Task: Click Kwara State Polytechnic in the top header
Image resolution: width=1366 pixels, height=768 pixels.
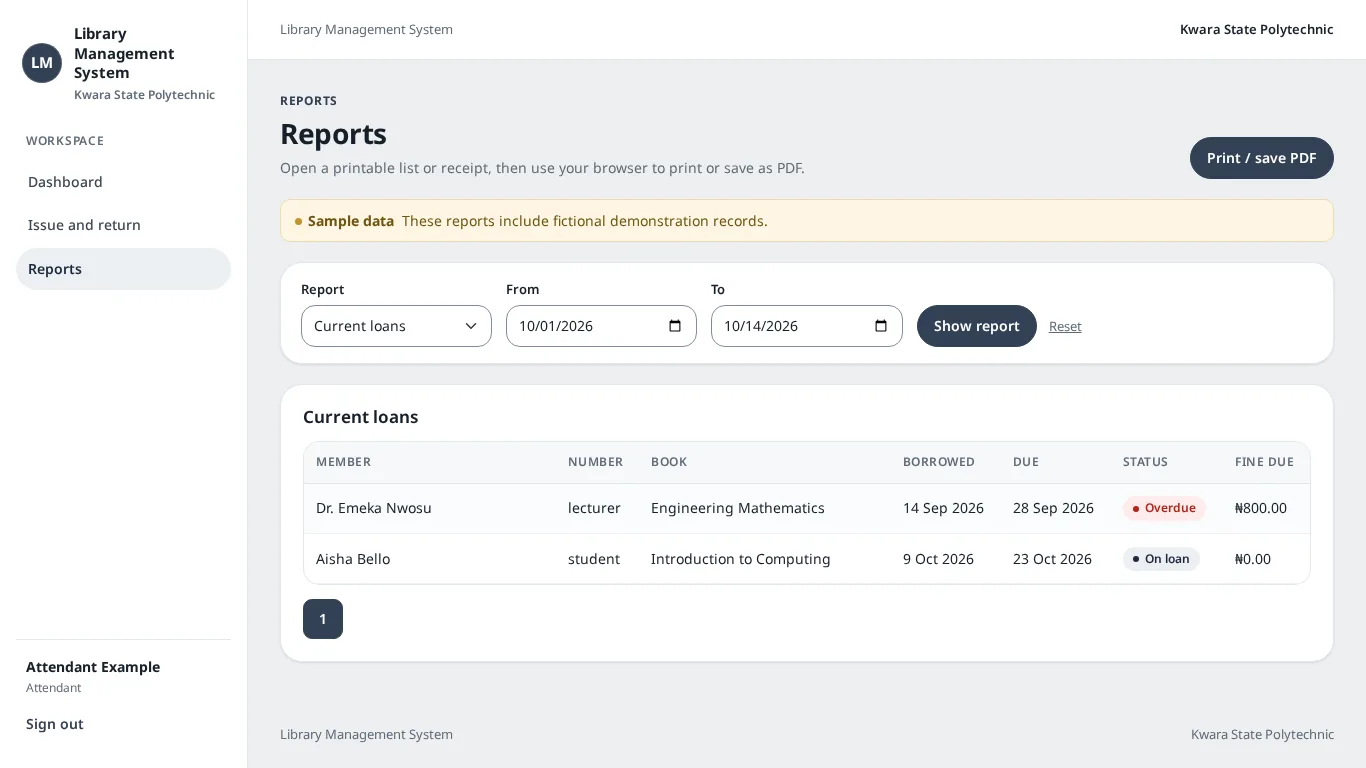Action: coord(1256,30)
